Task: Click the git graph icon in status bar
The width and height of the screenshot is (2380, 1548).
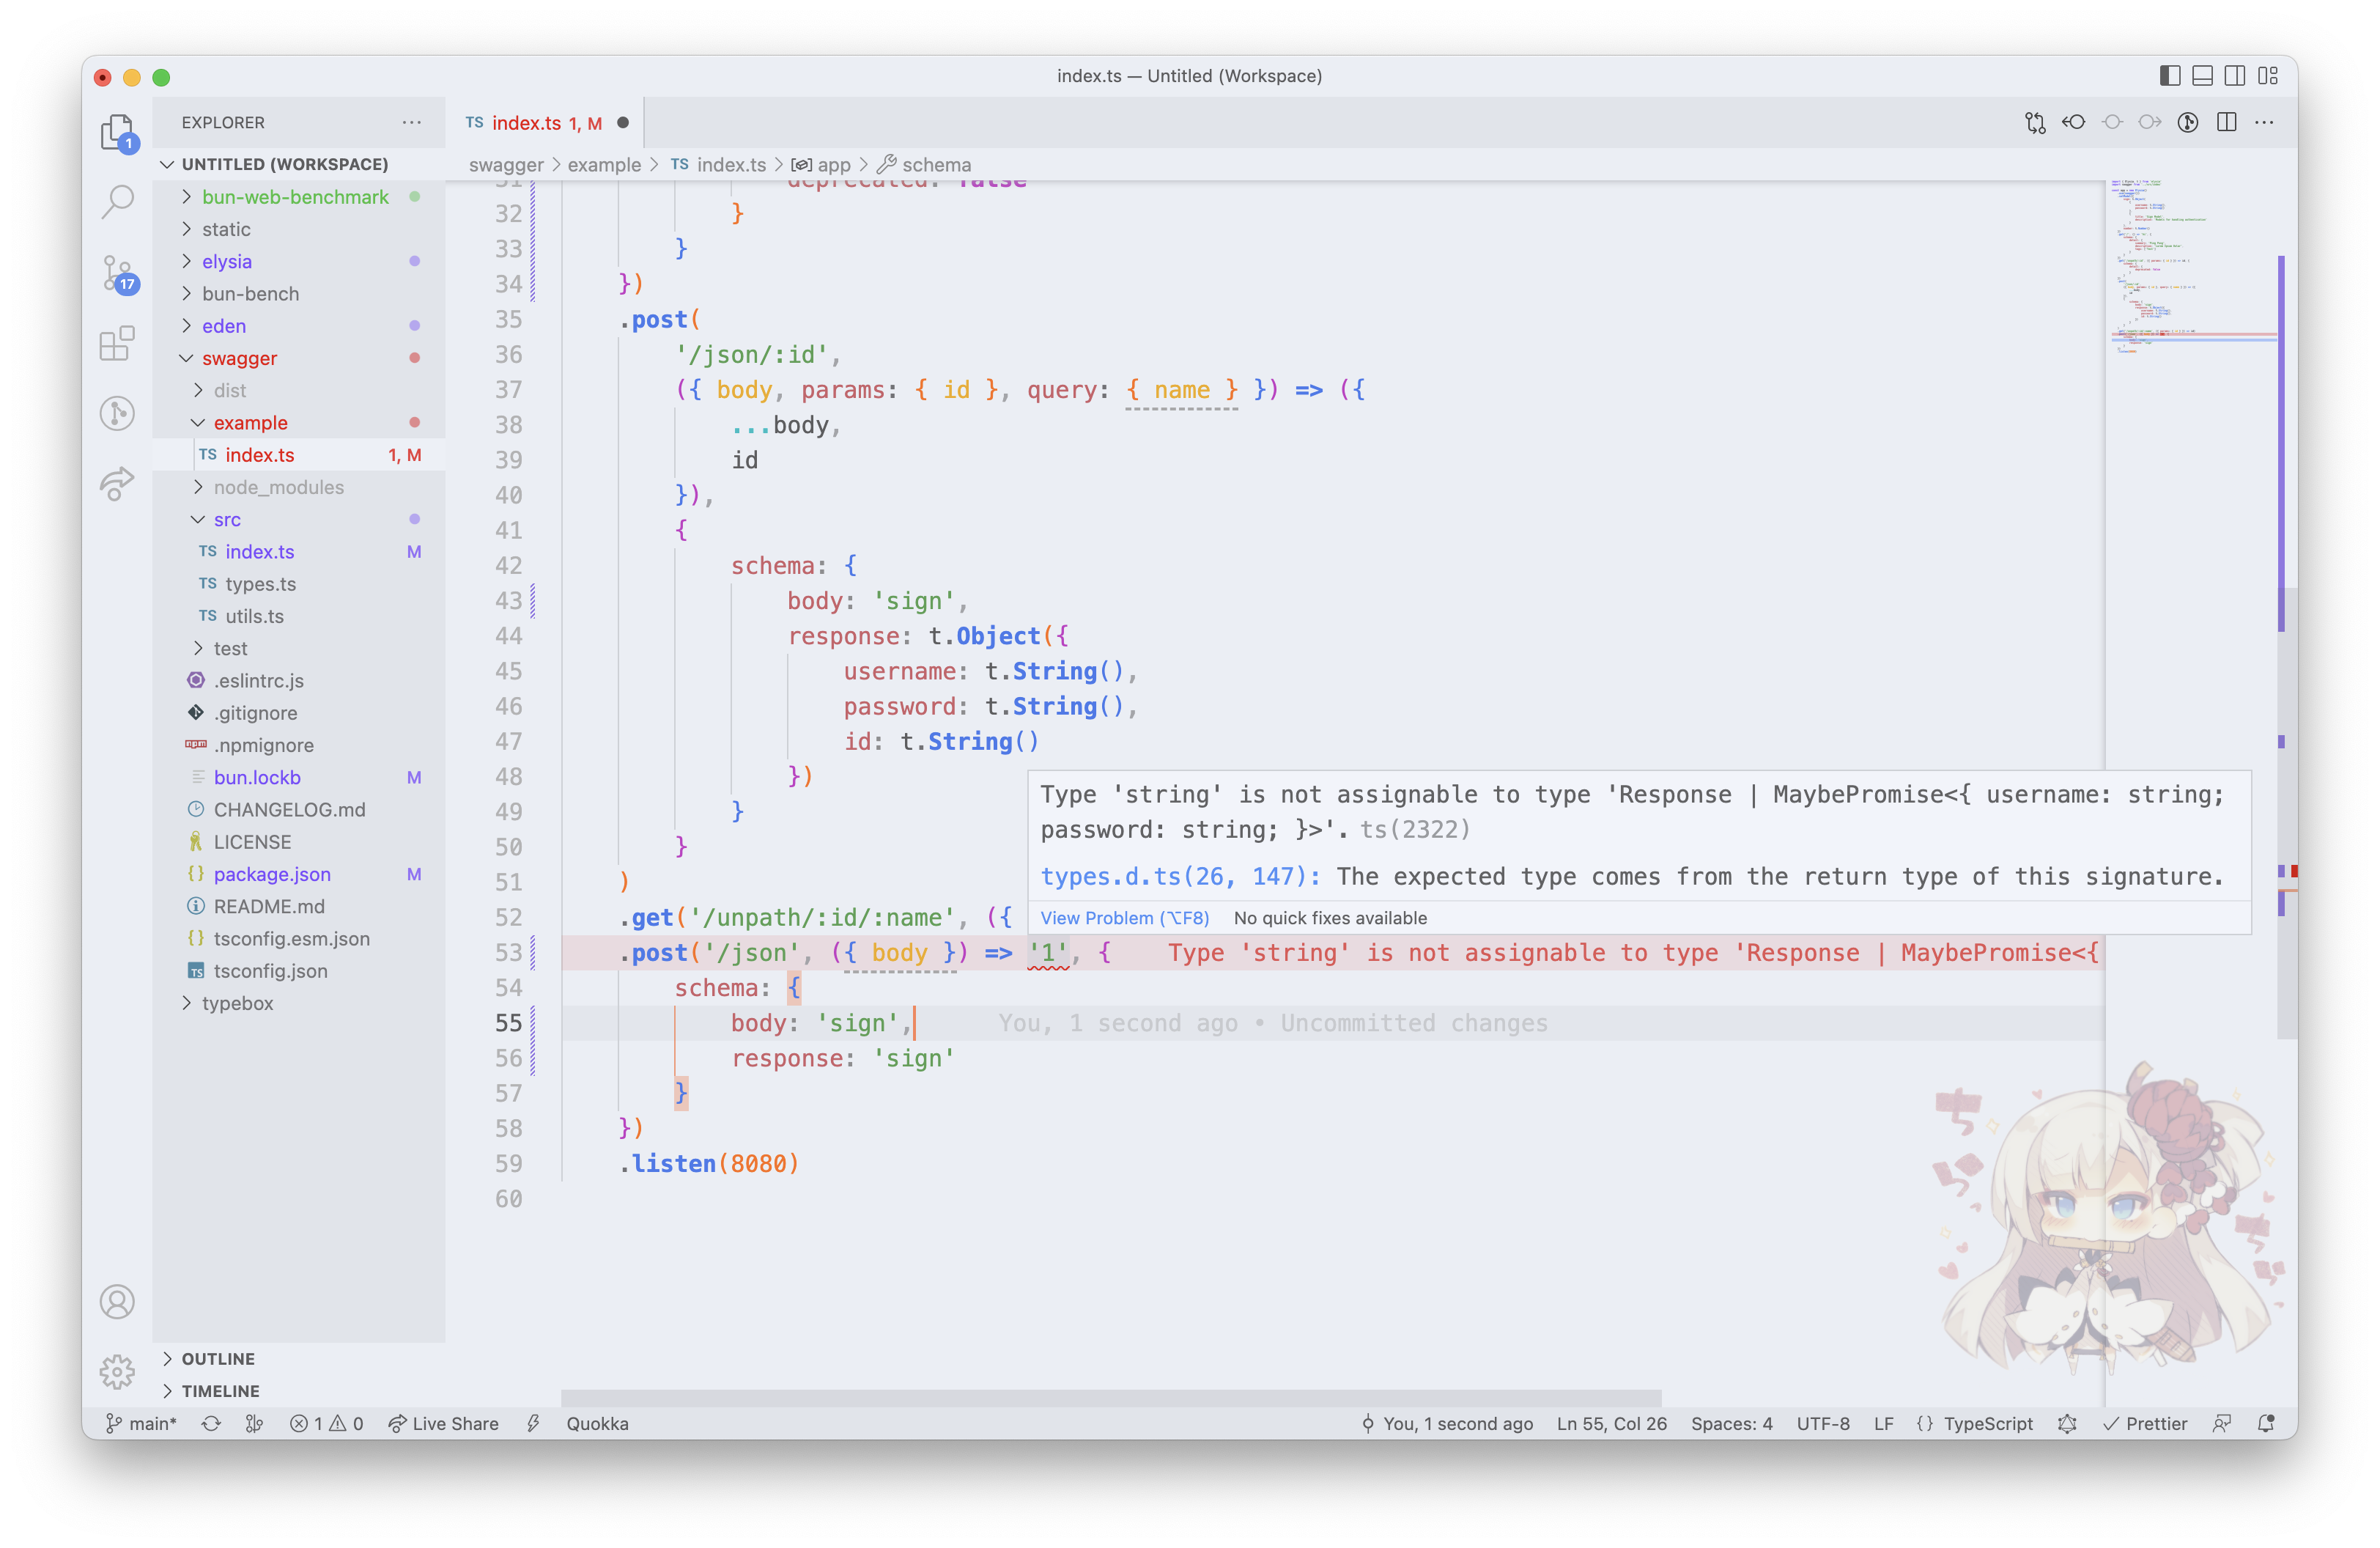Action: pos(255,1423)
